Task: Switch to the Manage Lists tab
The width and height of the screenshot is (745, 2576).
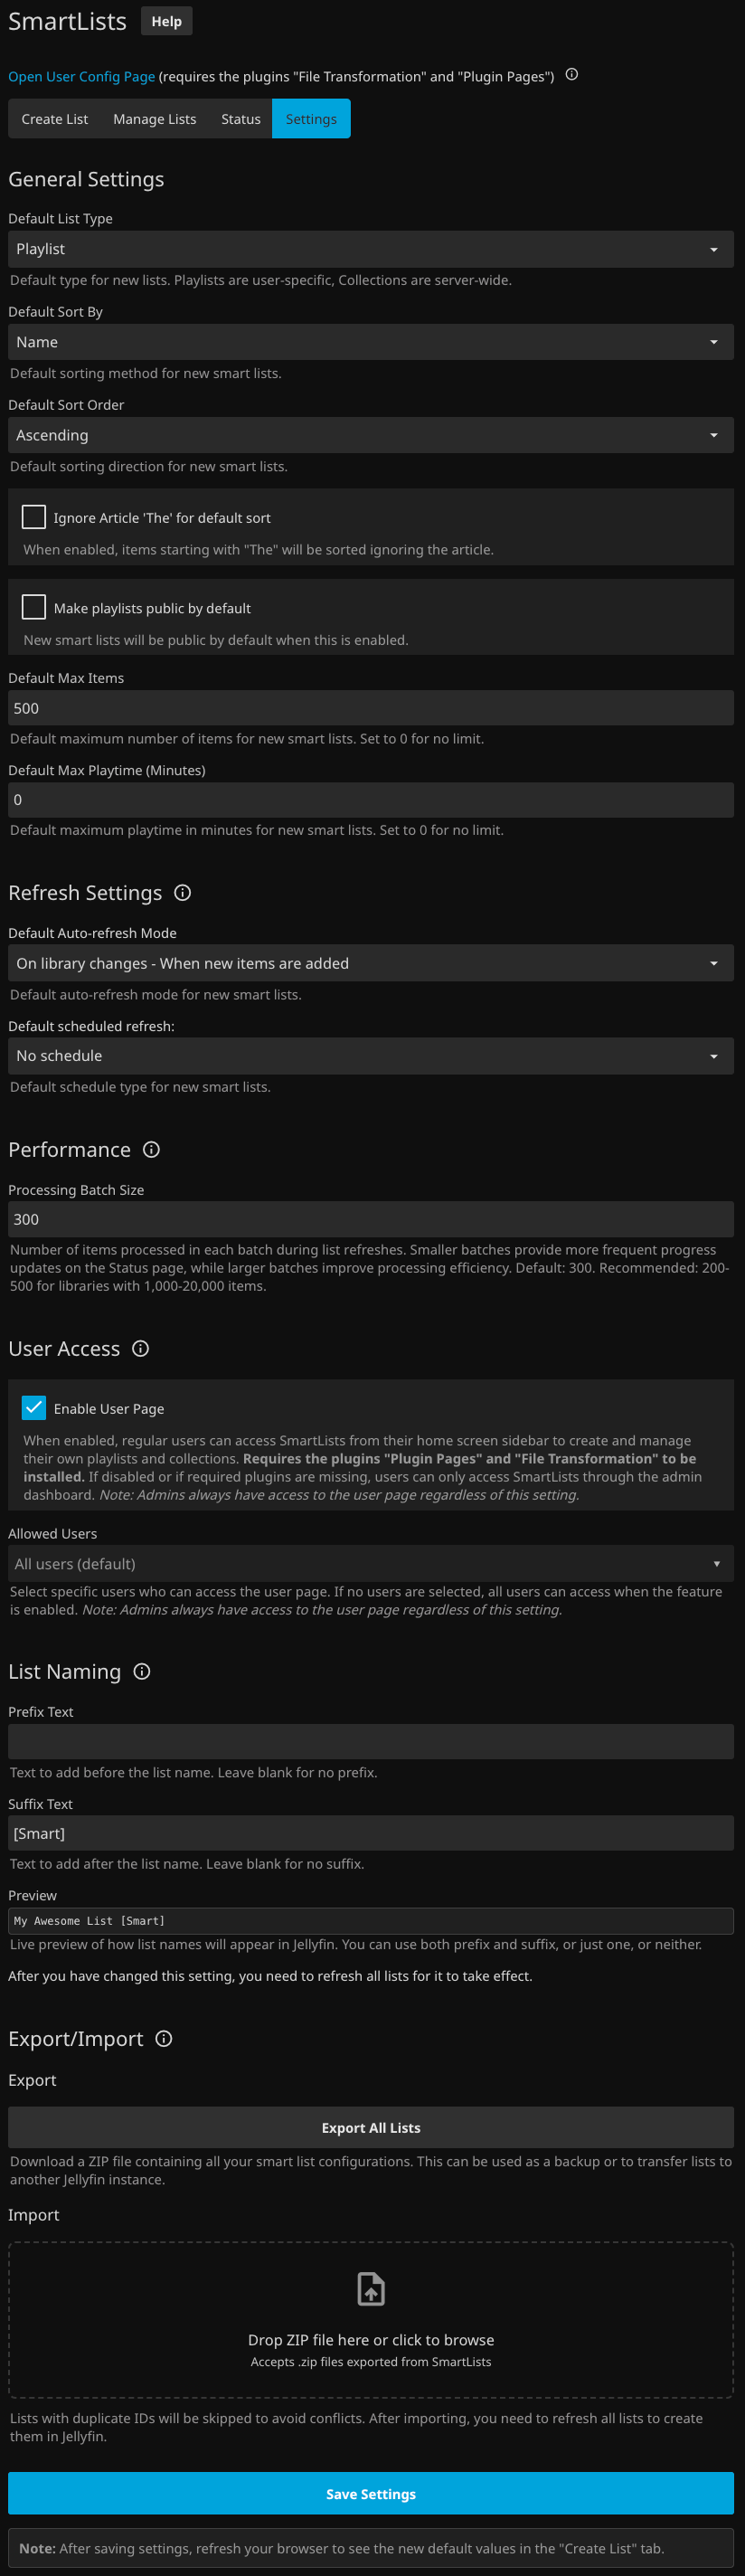Action: coord(154,119)
